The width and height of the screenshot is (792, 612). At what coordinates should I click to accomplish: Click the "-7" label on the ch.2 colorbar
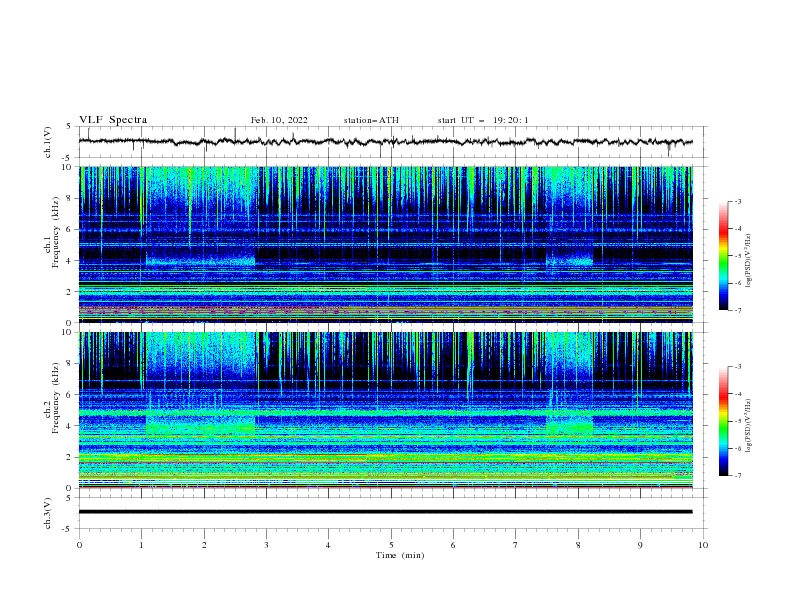tap(737, 476)
